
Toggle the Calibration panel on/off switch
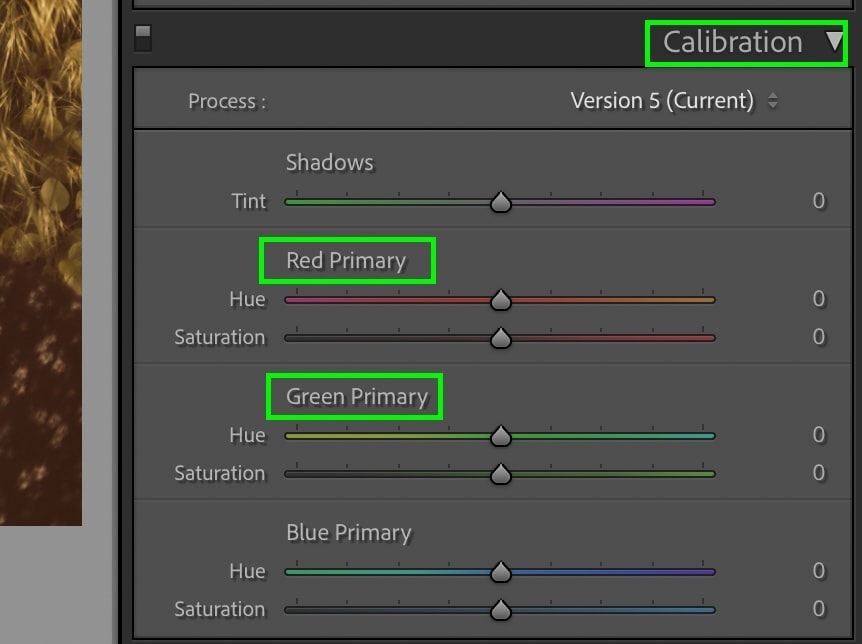(143, 38)
